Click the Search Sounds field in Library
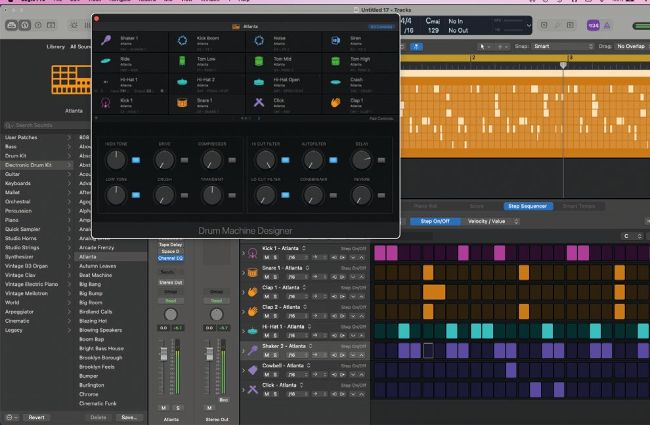Viewport: 650px width, 425px height. pos(46,125)
